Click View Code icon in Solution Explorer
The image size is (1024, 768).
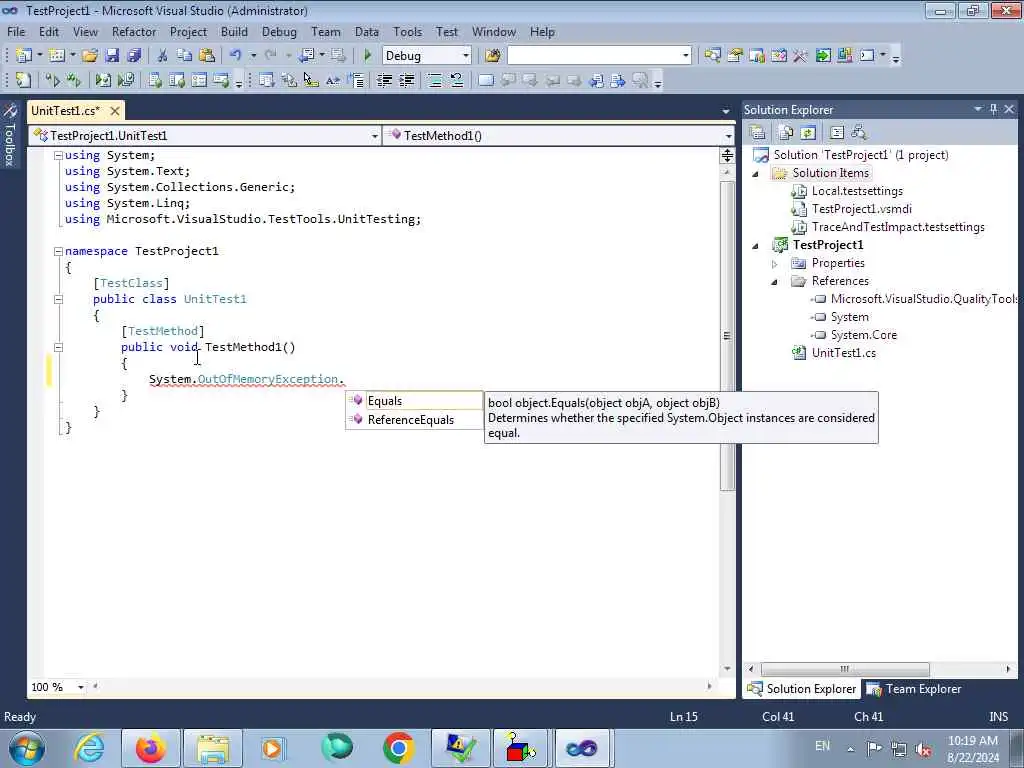837,133
